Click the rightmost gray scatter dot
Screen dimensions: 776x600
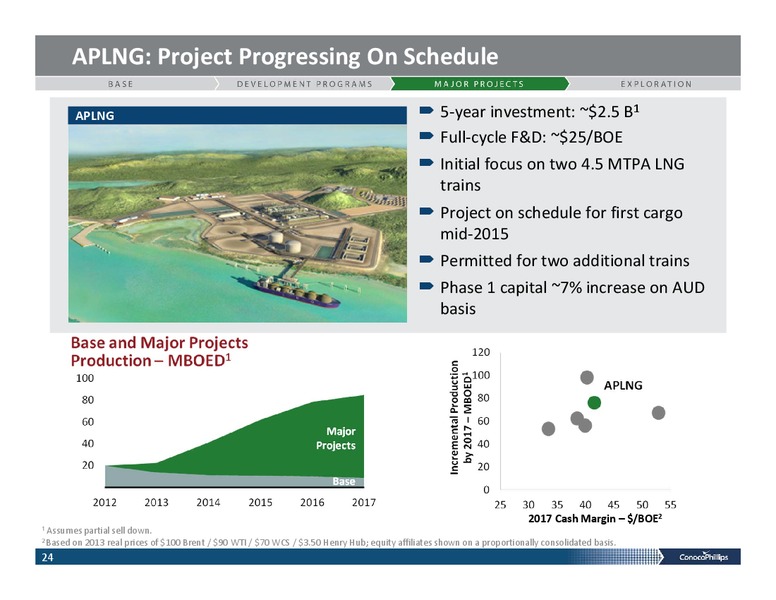click(x=658, y=412)
